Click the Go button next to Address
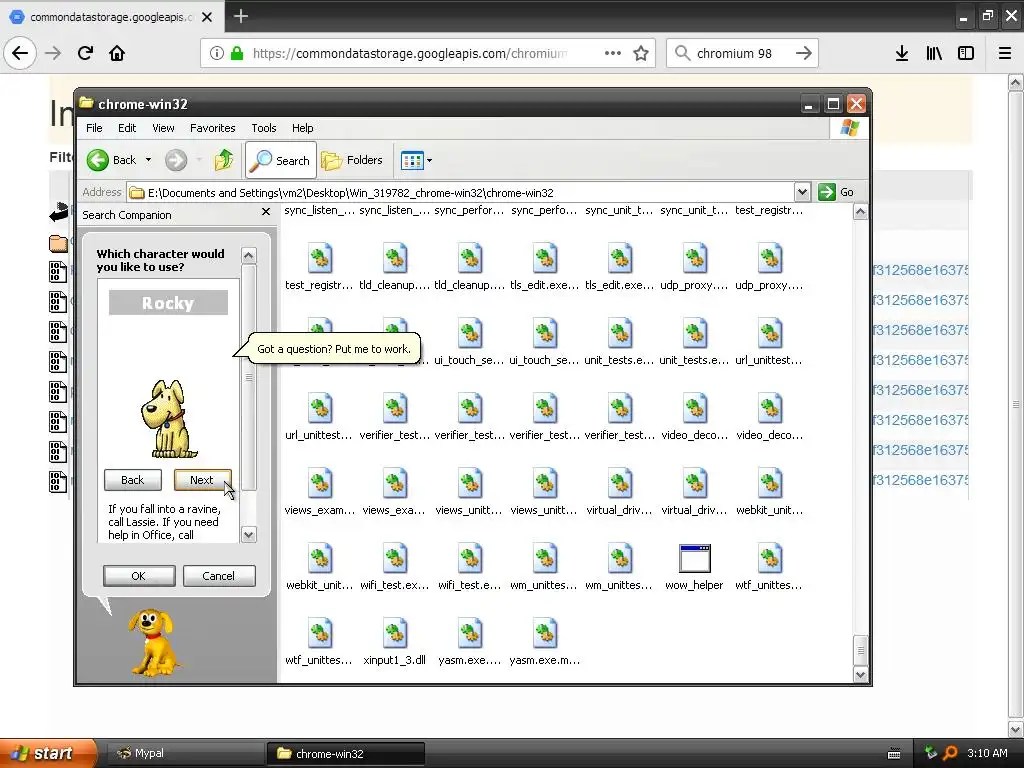 [837, 192]
